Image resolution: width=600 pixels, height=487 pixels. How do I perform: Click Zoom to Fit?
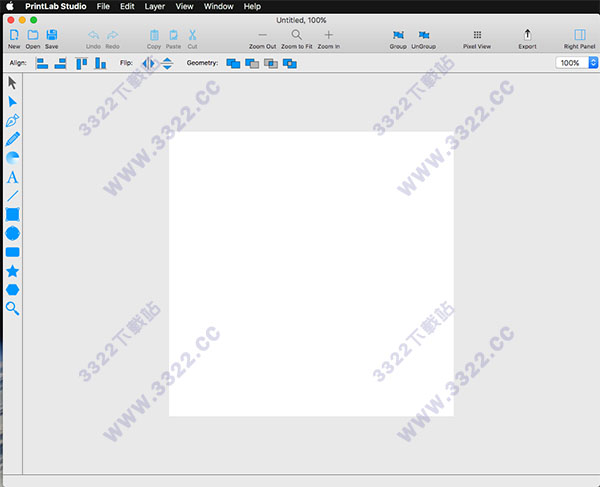click(x=297, y=39)
